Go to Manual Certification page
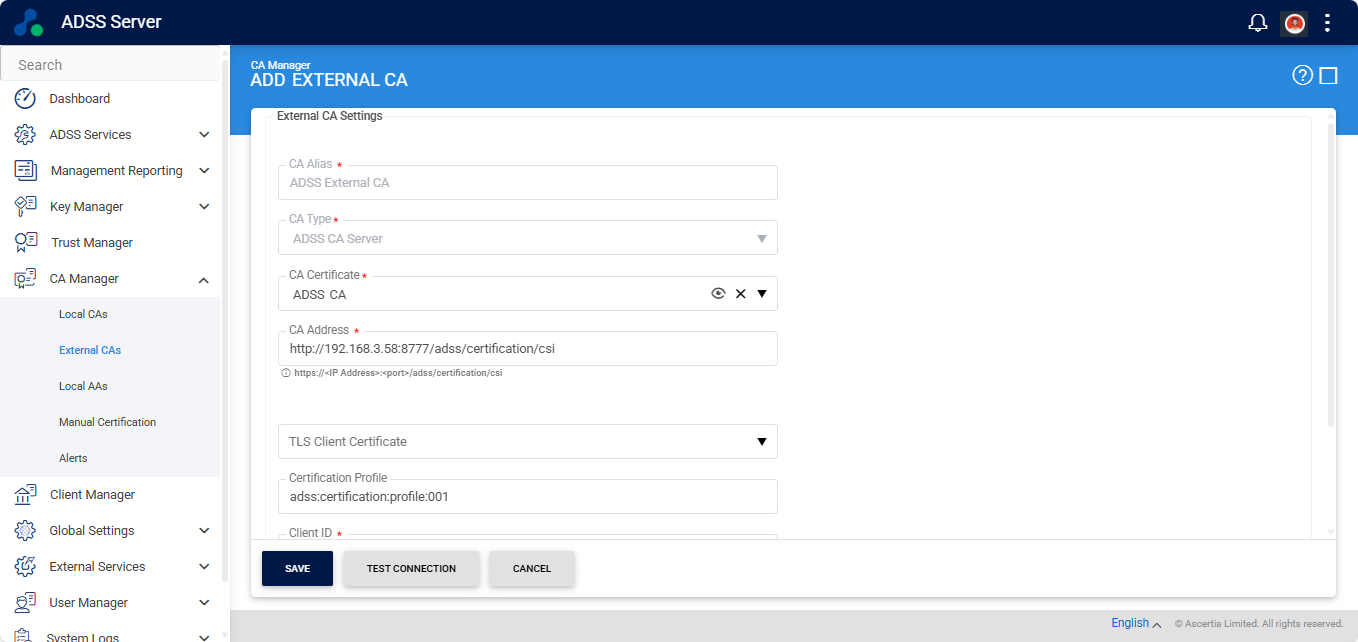 click(107, 422)
